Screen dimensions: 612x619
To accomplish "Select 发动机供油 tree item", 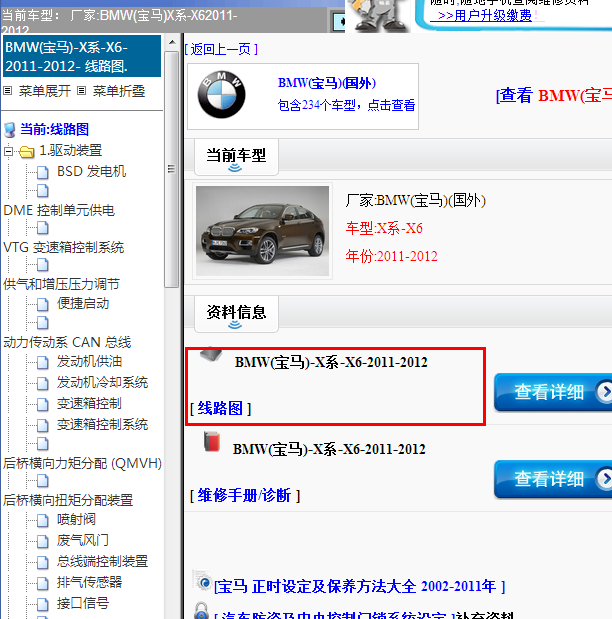I will tap(89, 361).
